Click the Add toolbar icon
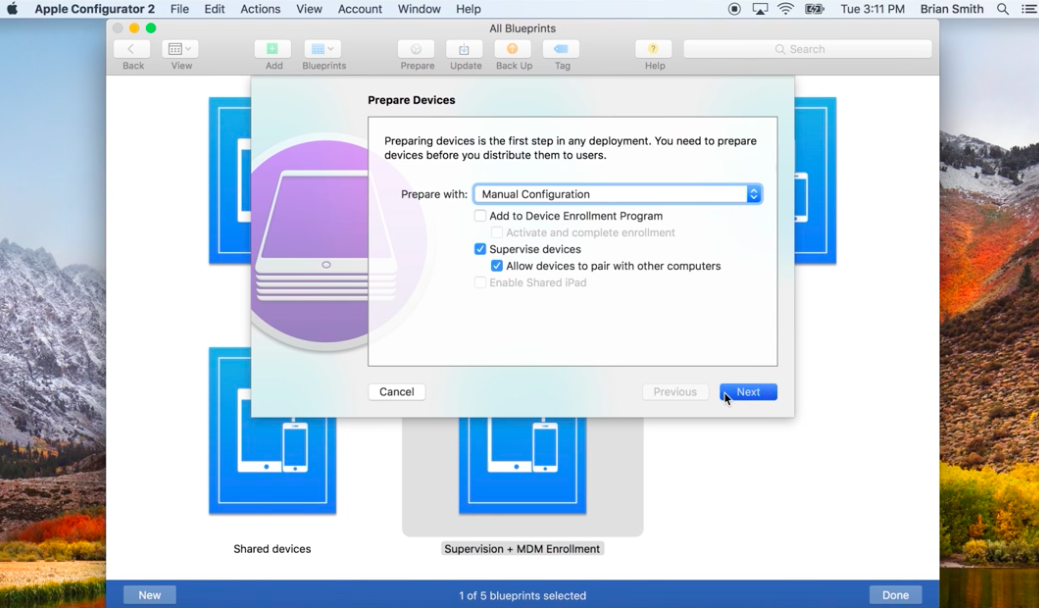 [x=273, y=49]
